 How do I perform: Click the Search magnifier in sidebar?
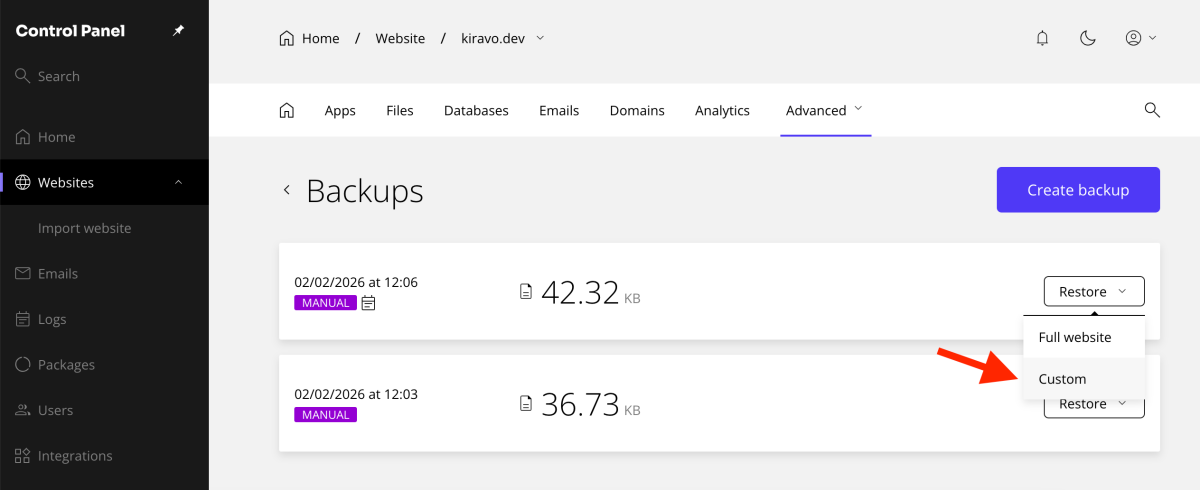click(x=23, y=76)
